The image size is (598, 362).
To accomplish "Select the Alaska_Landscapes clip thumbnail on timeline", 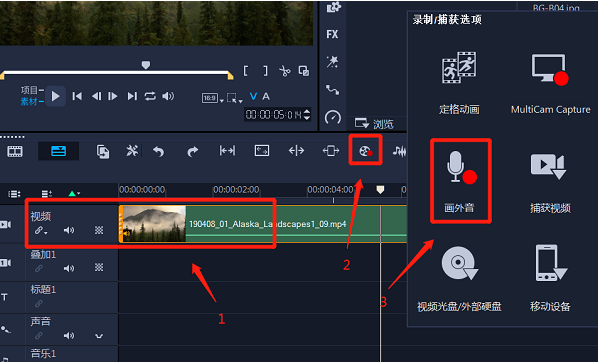I will (154, 224).
